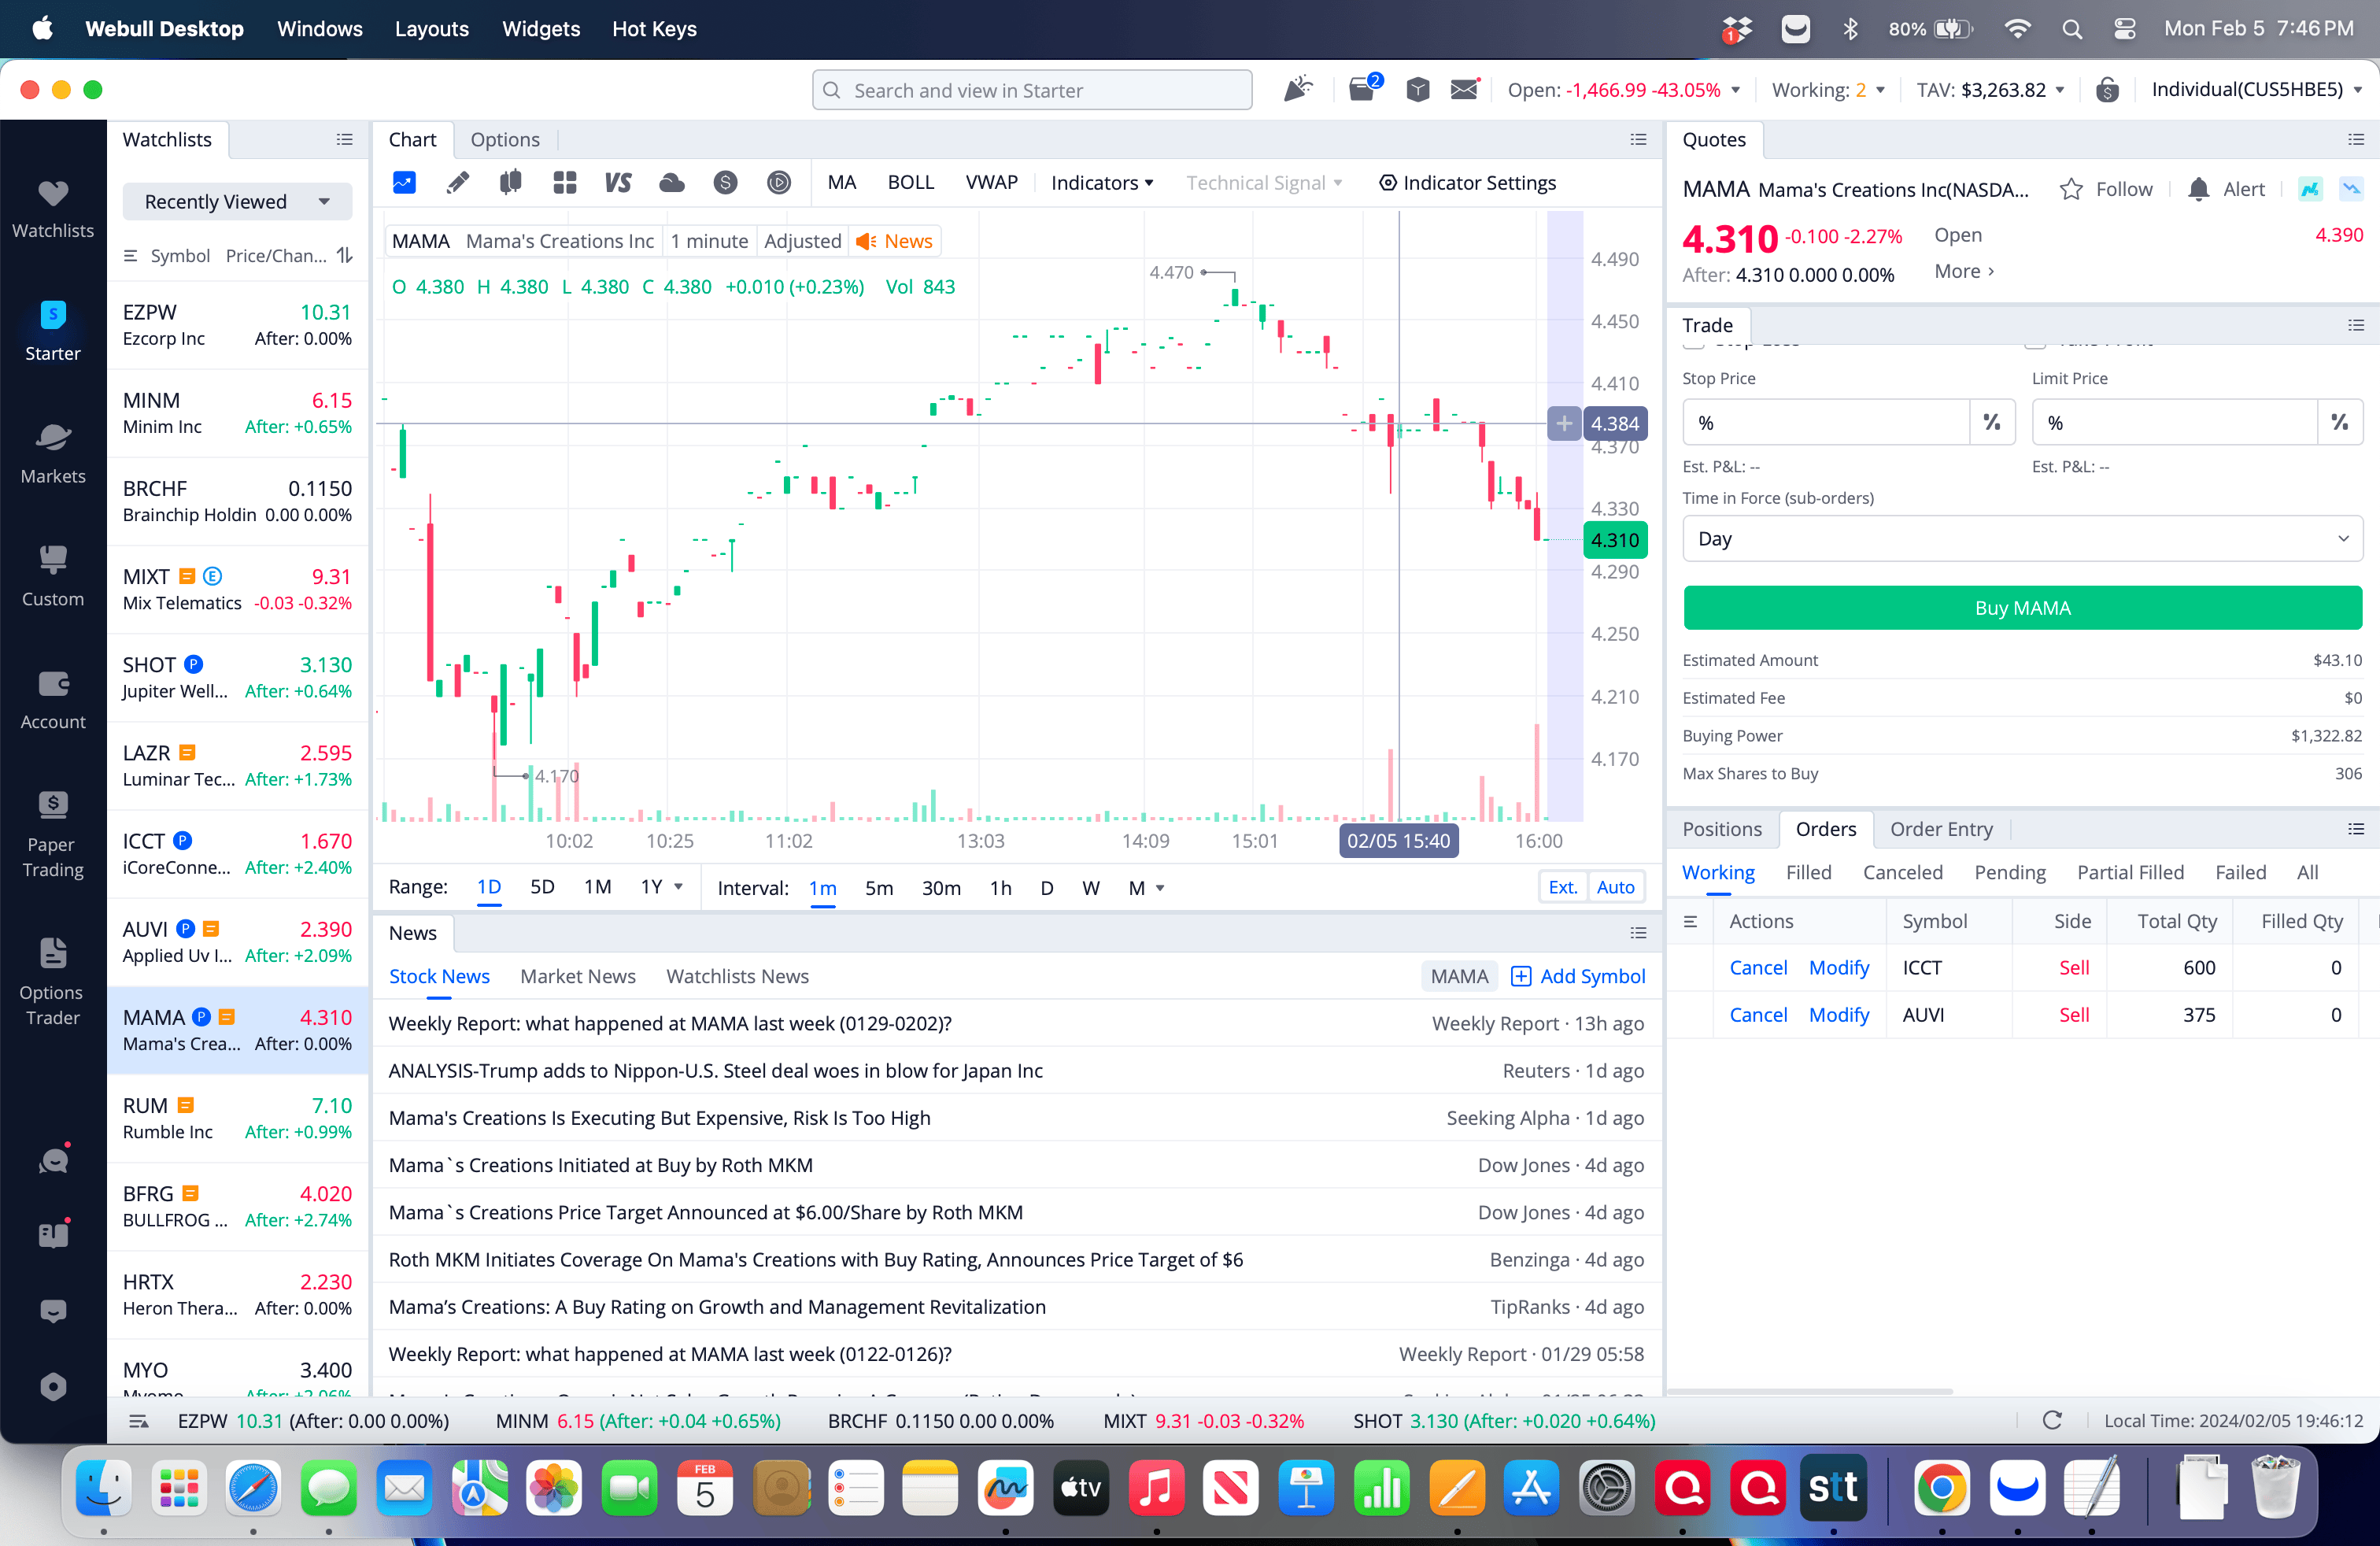Click the candlestick chart type icon
This screenshot has height=1546, width=2380.
coord(511,183)
